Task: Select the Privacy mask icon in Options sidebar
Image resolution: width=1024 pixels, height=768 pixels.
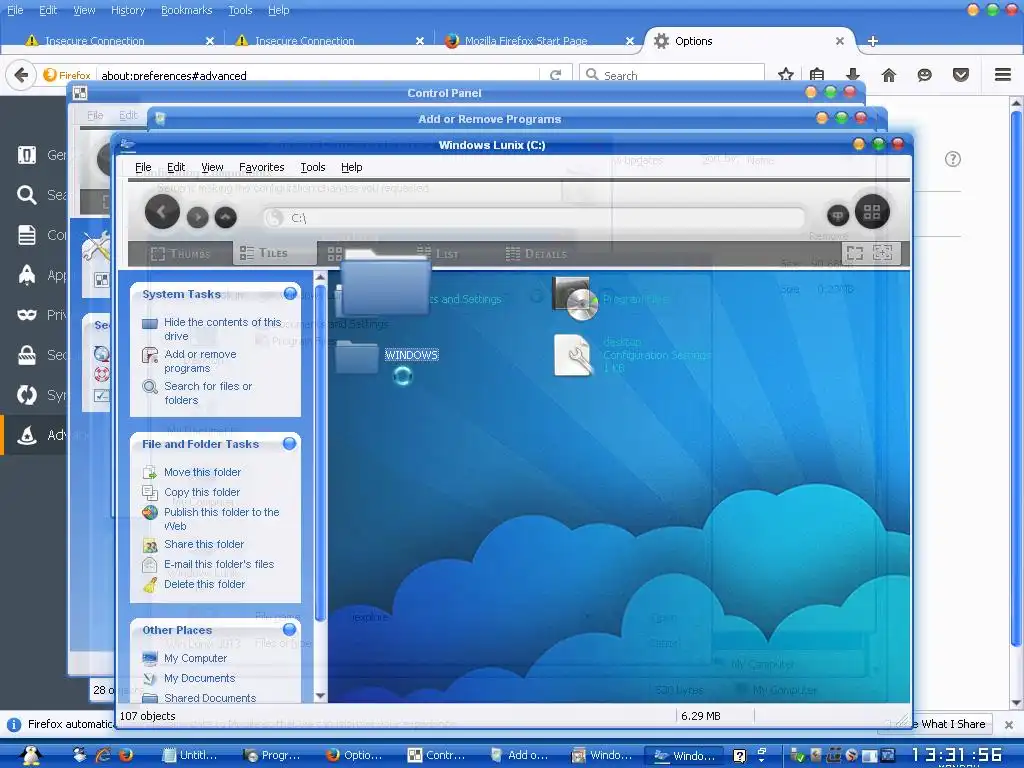Action: 27,315
